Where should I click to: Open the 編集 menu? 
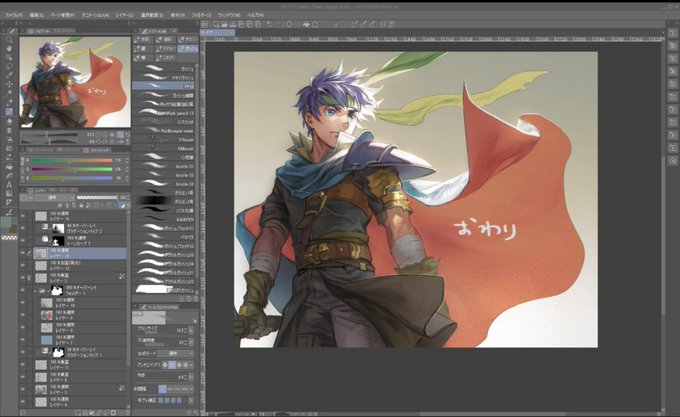[37, 15]
